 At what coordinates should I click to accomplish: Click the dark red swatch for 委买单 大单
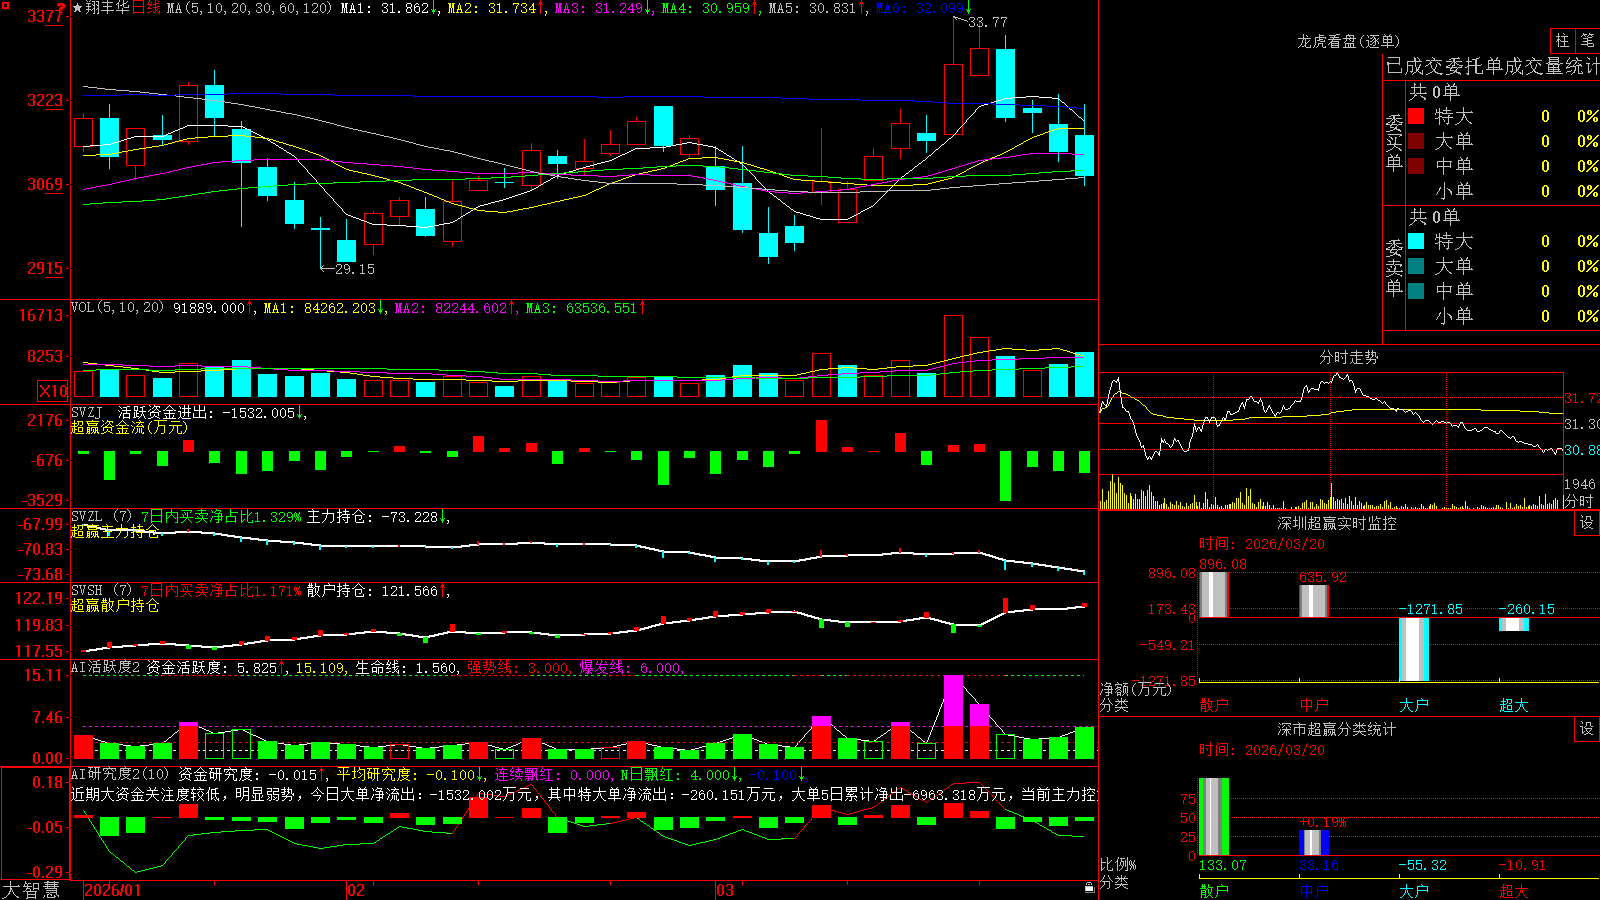1416,141
